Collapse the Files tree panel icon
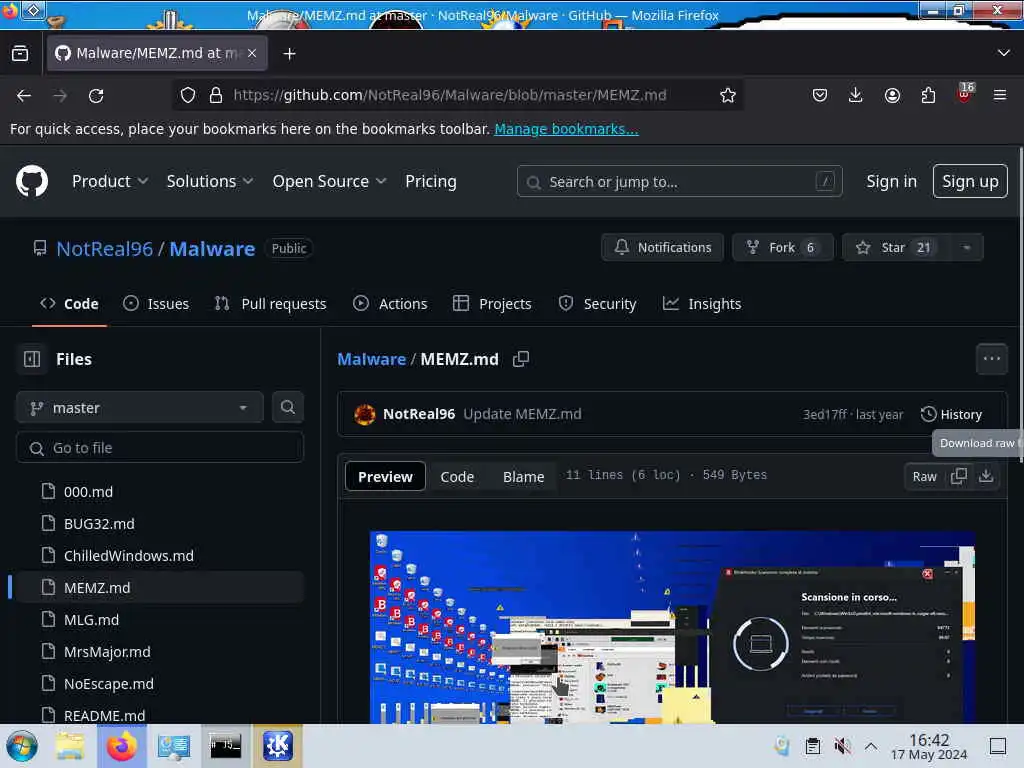This screenshot has width=1024, height=768. [x=32, y=359]
